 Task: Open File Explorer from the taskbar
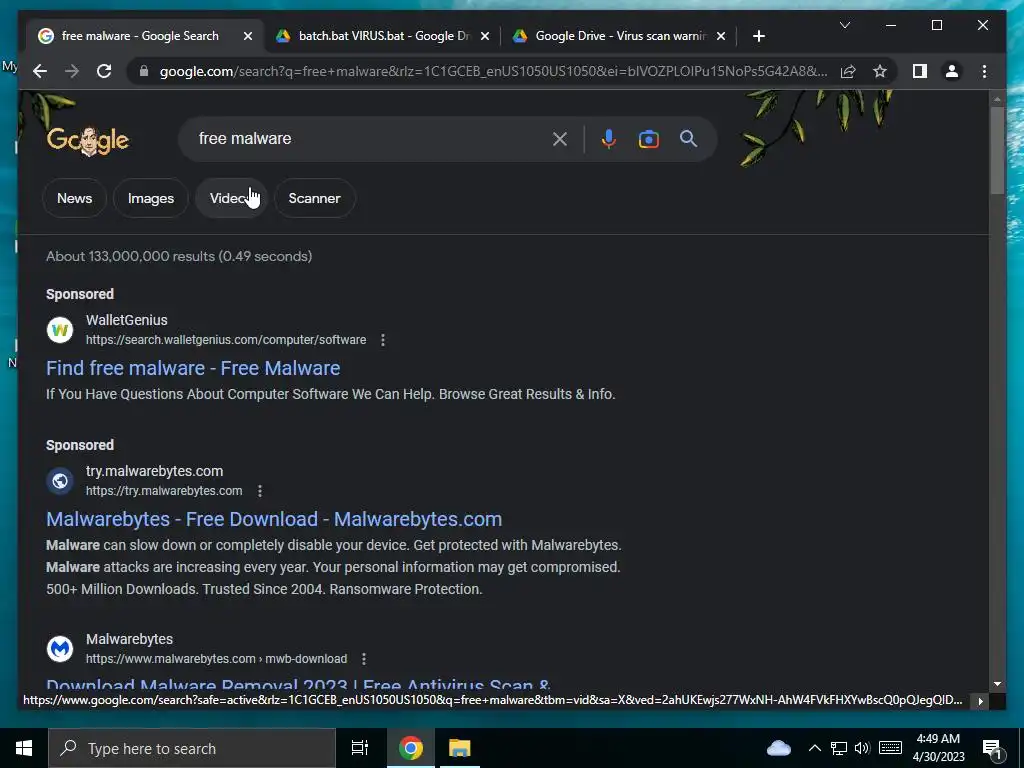pos(460,748)
